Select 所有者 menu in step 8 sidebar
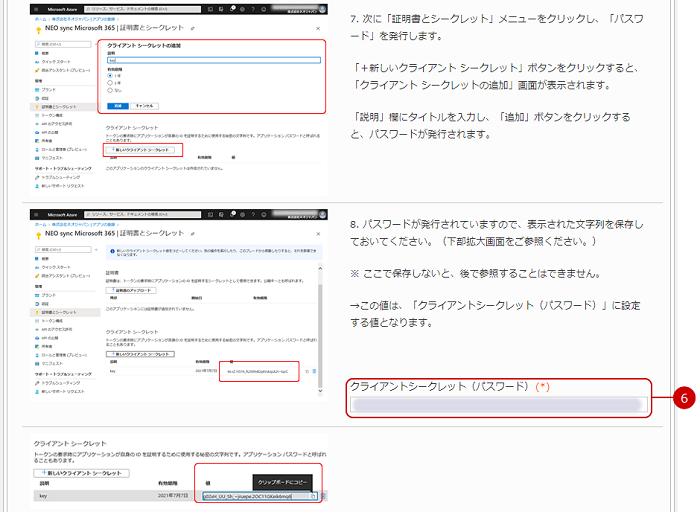700x512 pixels. [x=44, y=346]
